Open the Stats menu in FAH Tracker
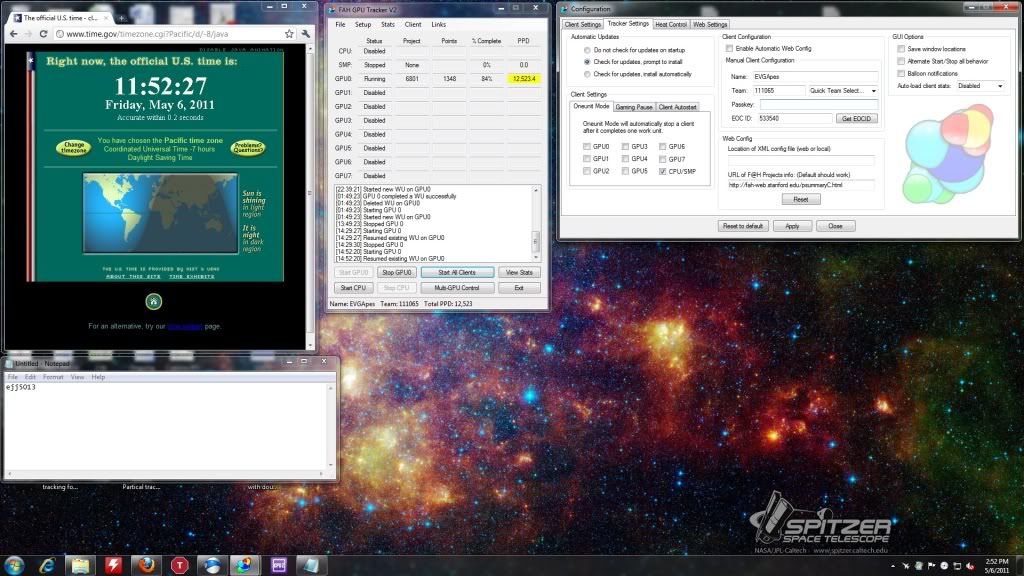This screenshot has height=576, width=1024. click(x=387, y=24)
